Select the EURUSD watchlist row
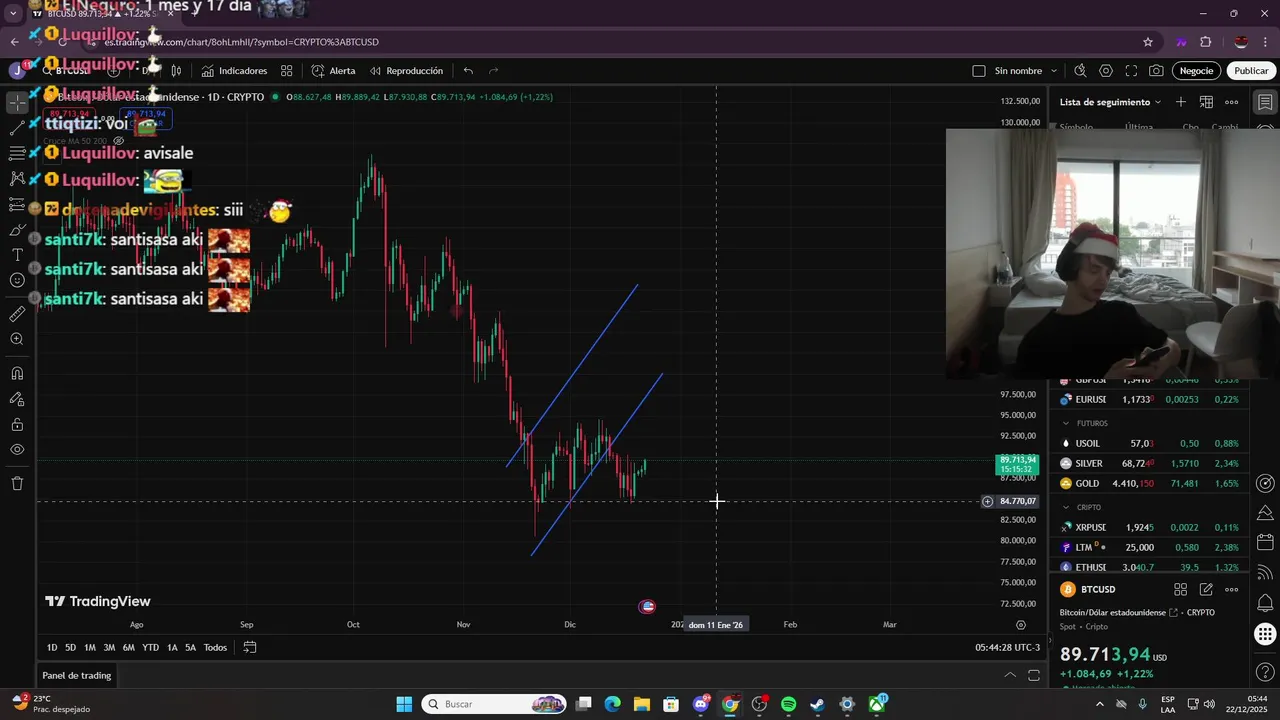This screenshot has width=1280, height=720. [x=1149, y=399]
